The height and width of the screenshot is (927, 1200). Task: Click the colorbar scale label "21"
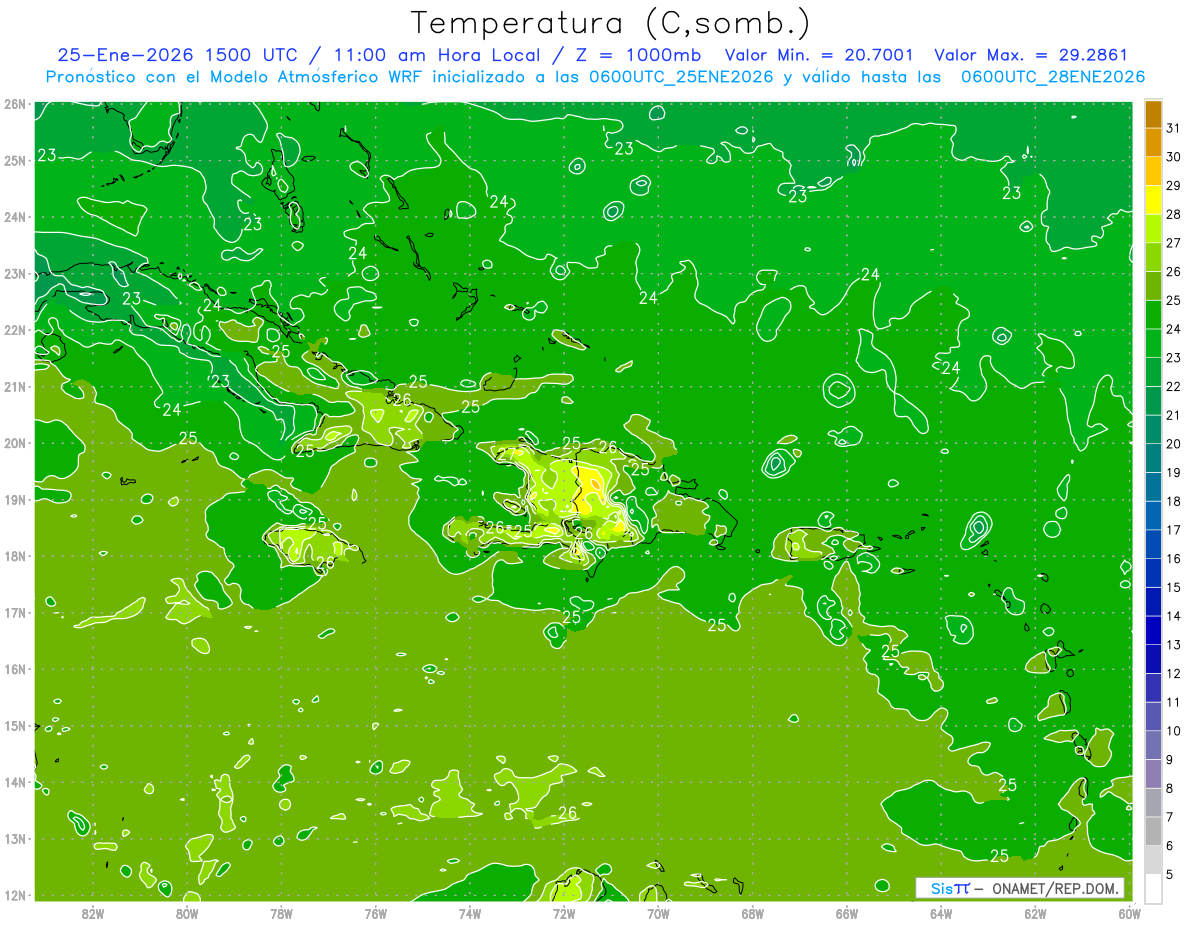click(x=1173, y=415)
